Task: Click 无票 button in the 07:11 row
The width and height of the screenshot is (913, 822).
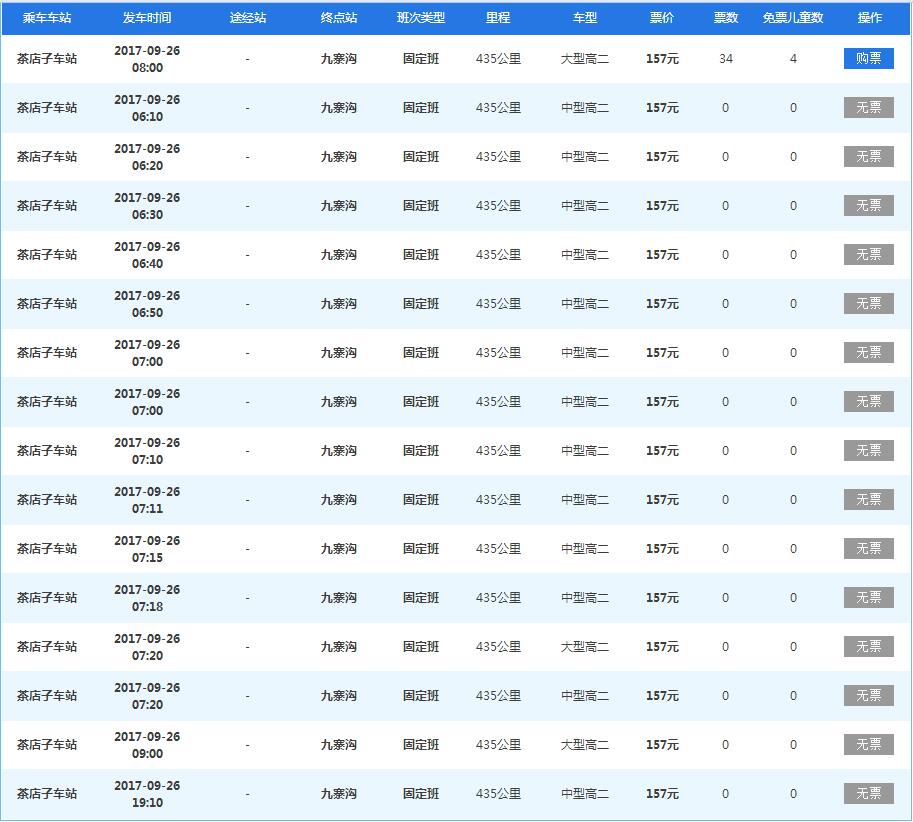Action: point(868,499)
